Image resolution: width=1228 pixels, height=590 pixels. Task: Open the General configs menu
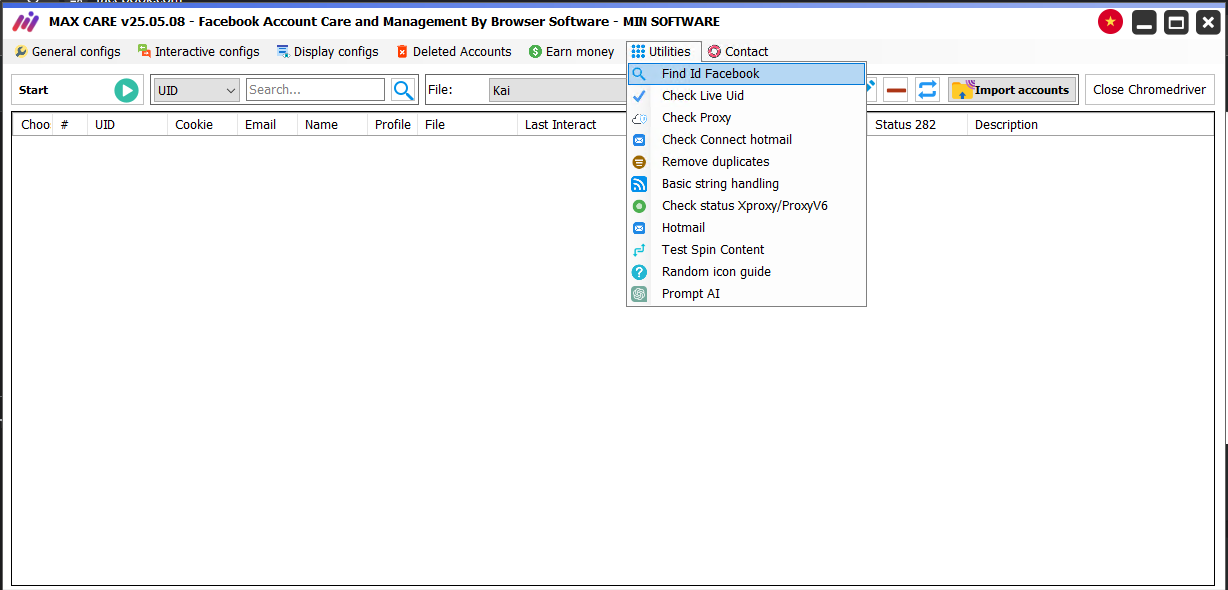click(x=68, y=52)
